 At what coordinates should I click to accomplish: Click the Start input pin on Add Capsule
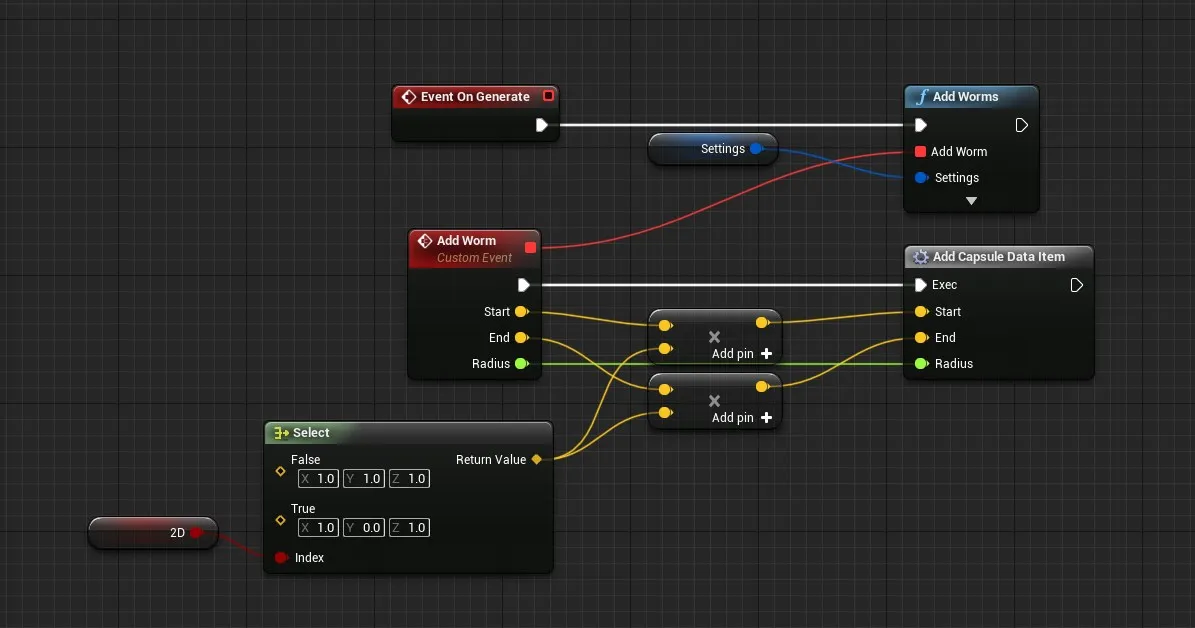pos(920,312)
